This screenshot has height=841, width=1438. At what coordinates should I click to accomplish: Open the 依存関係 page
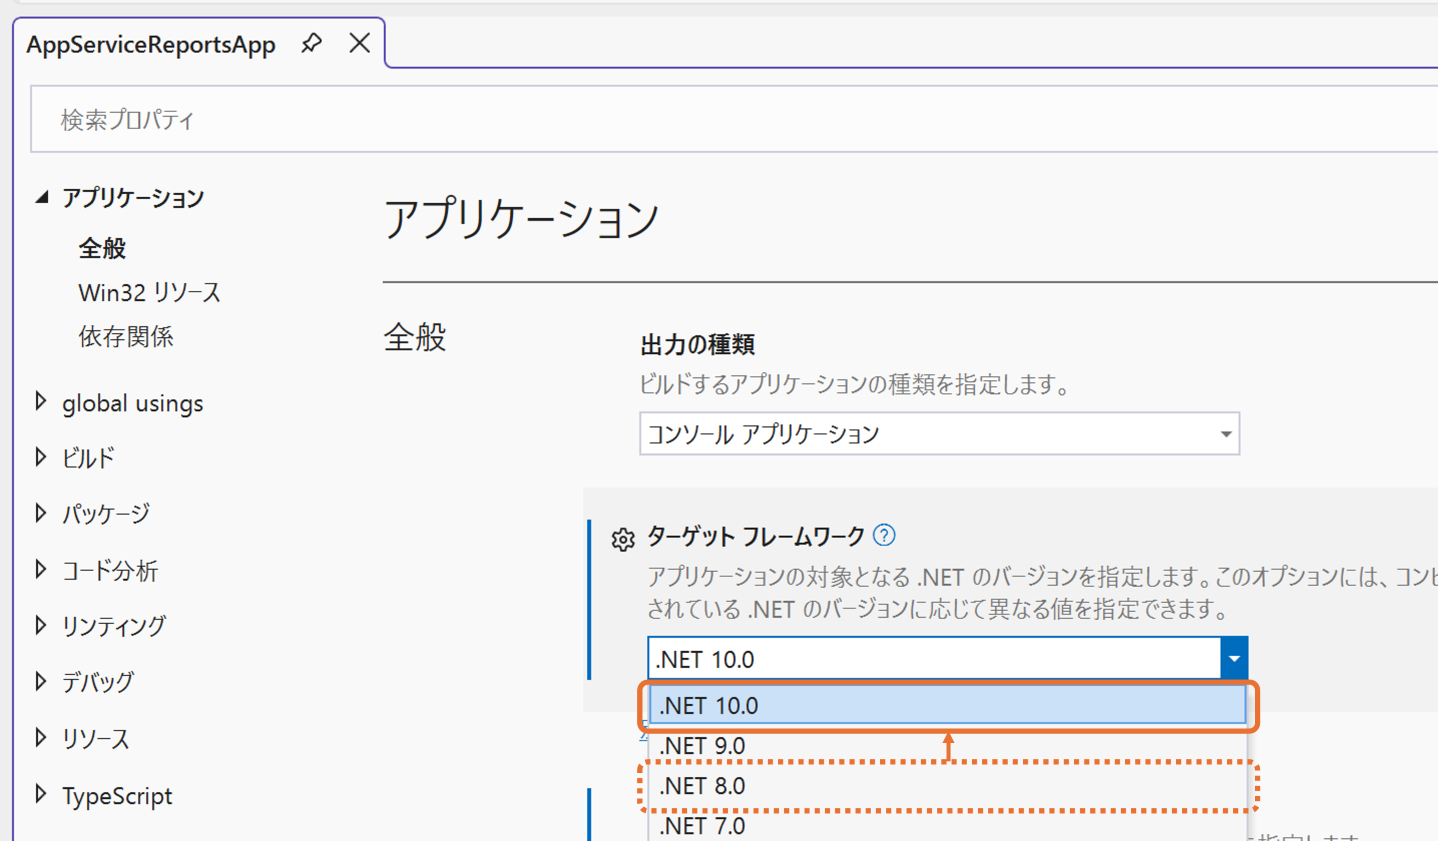point(126,336)
